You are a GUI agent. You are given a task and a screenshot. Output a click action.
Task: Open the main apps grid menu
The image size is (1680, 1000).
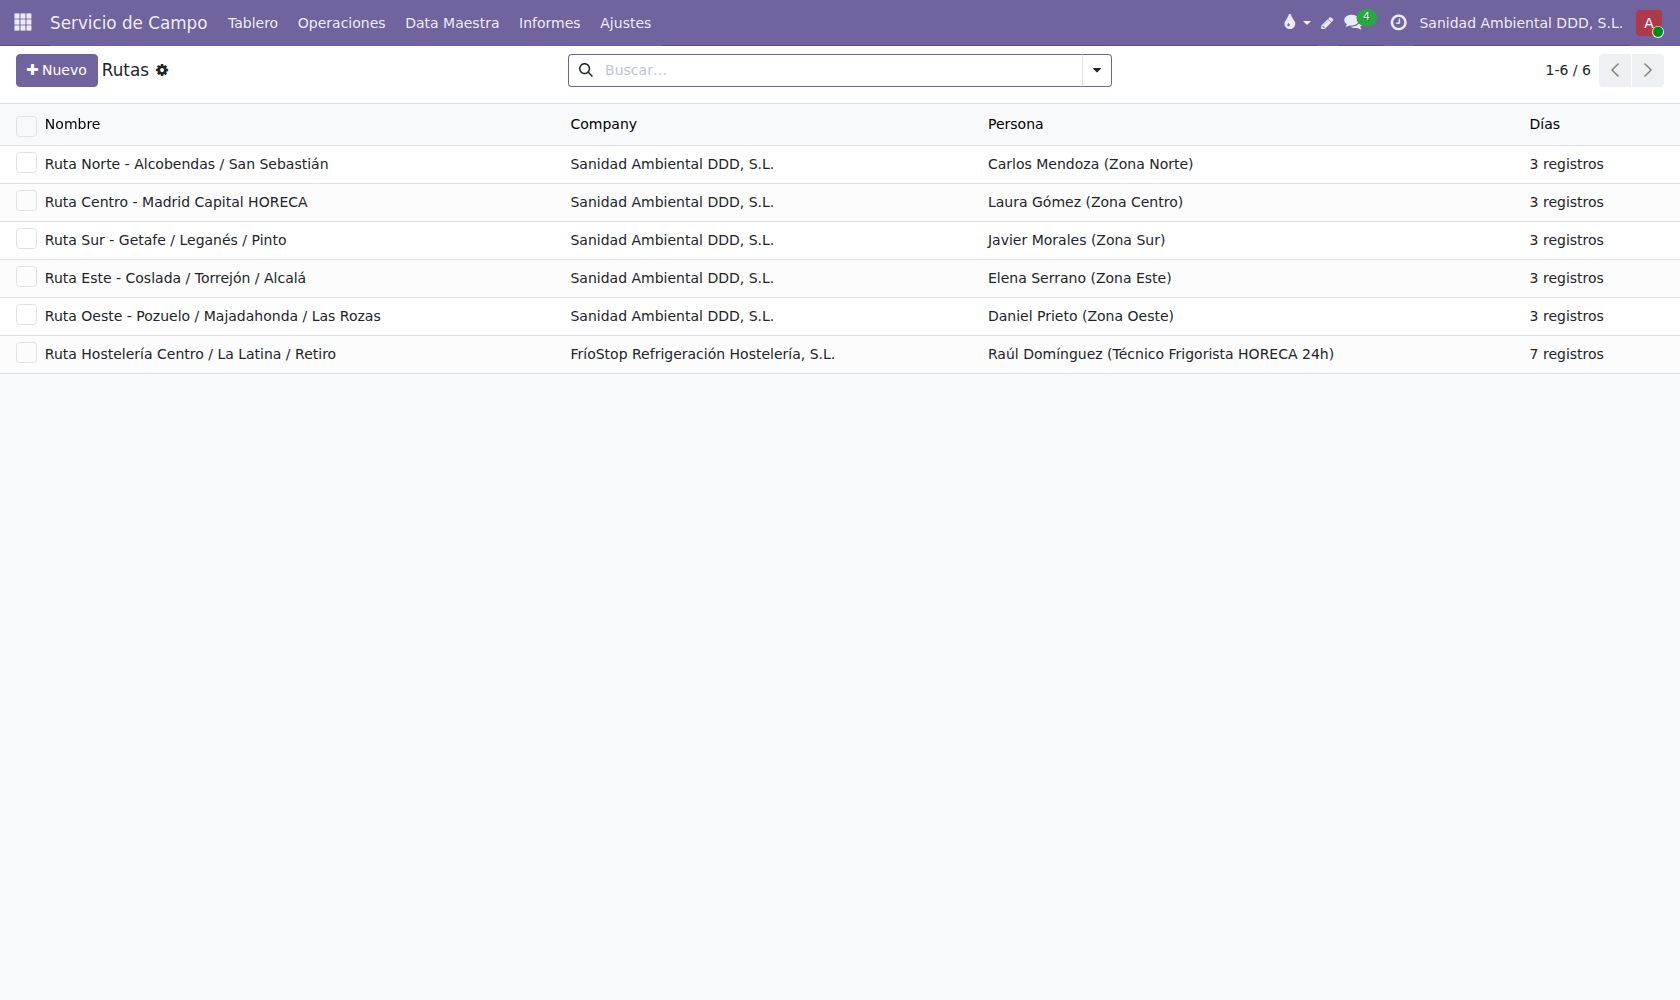coord(23,22)
